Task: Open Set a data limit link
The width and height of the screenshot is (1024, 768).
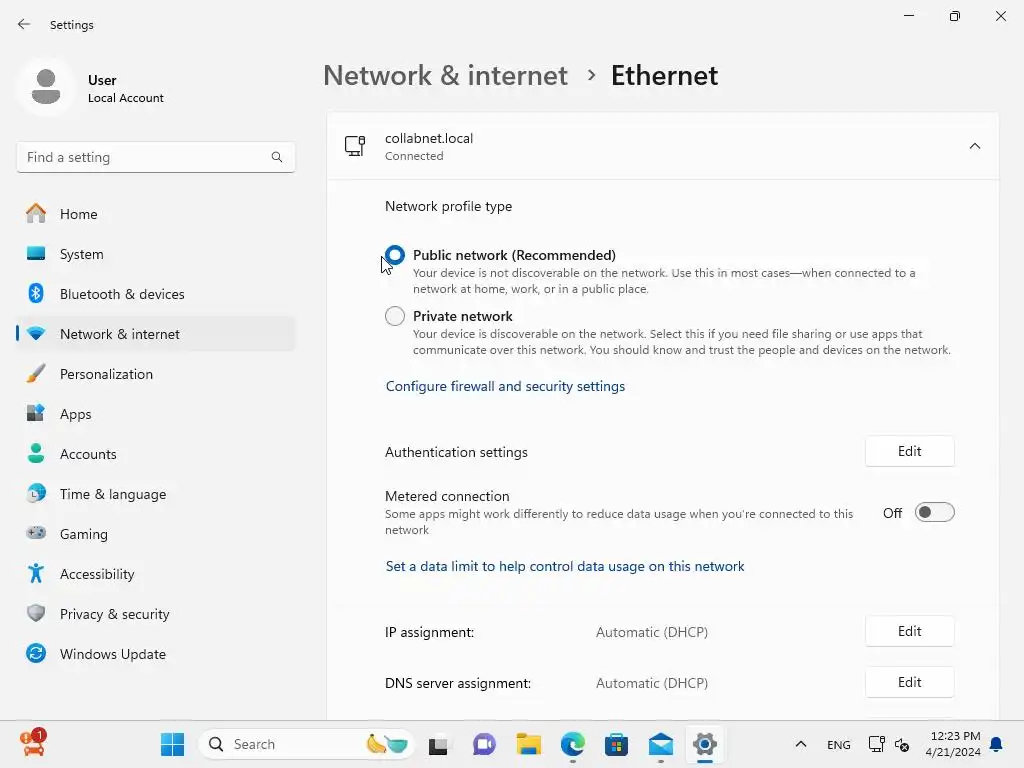Action: pyautogui.click(x=564, y=566)
